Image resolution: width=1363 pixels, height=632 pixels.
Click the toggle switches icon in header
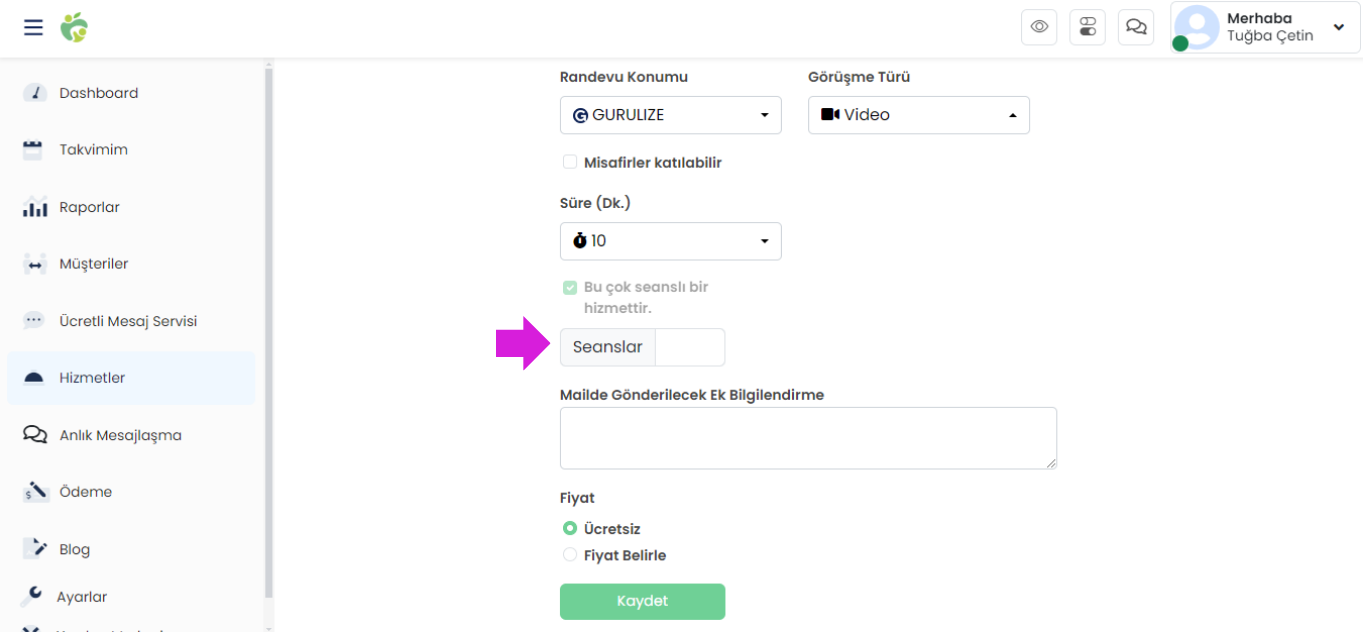(1087, 27)
